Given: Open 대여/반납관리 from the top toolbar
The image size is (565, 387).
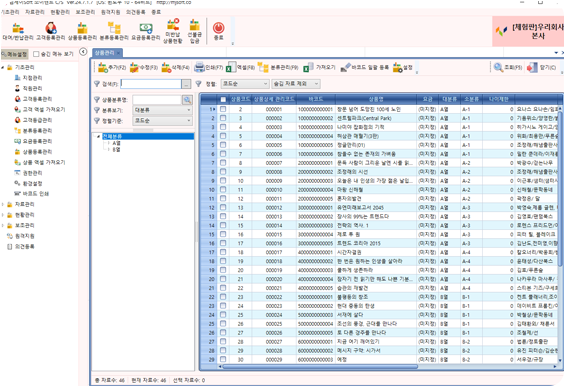Looking at the screenshot, I should click(x=18, y=31).
